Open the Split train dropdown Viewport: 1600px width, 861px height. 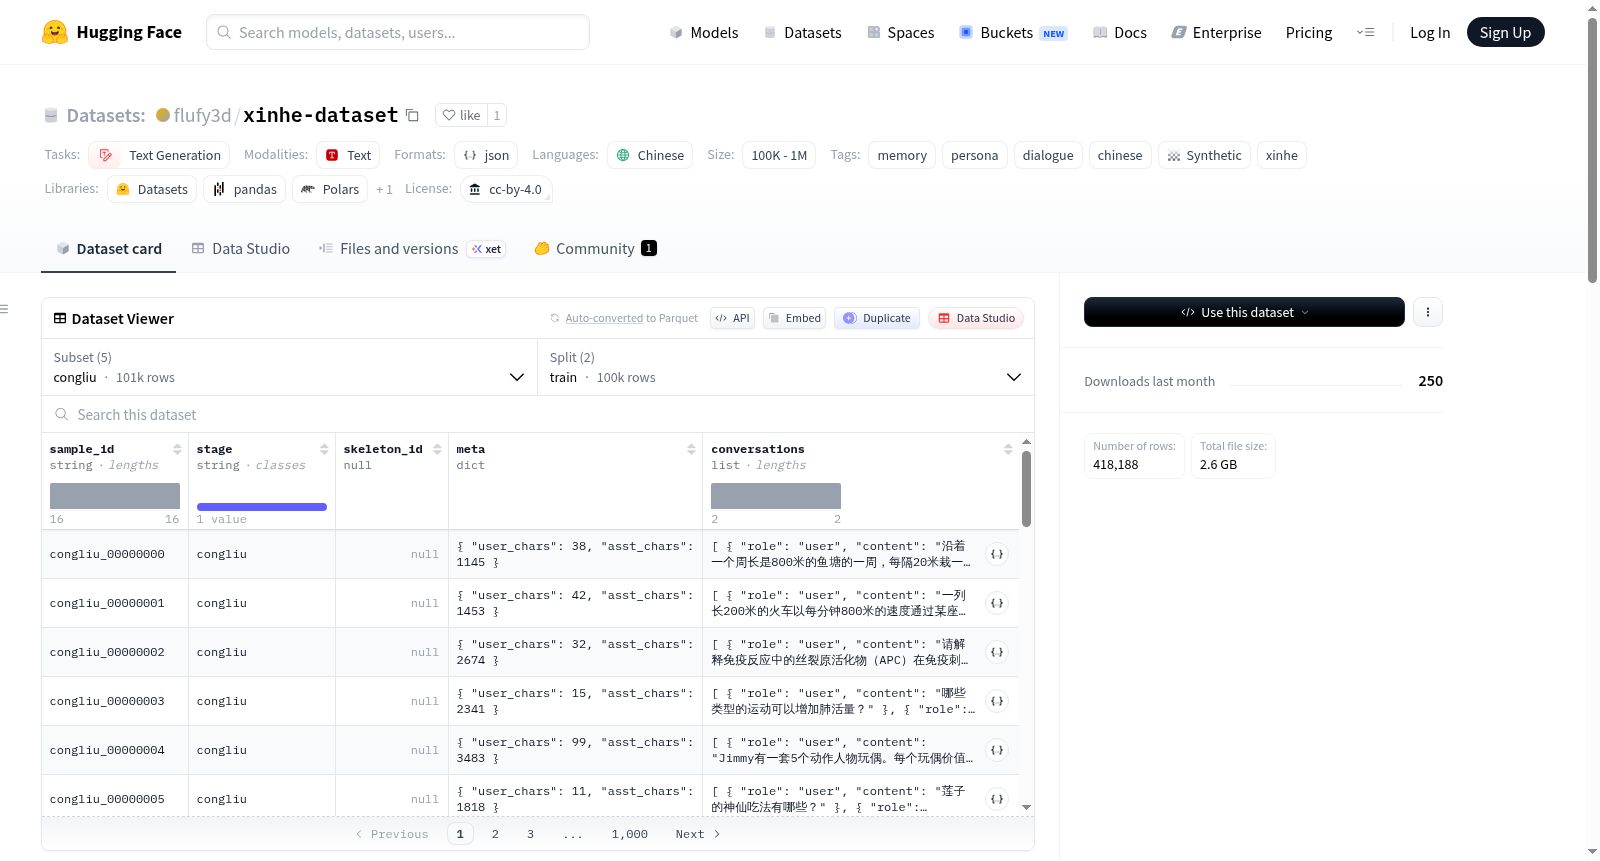click(x=786, y=367)
